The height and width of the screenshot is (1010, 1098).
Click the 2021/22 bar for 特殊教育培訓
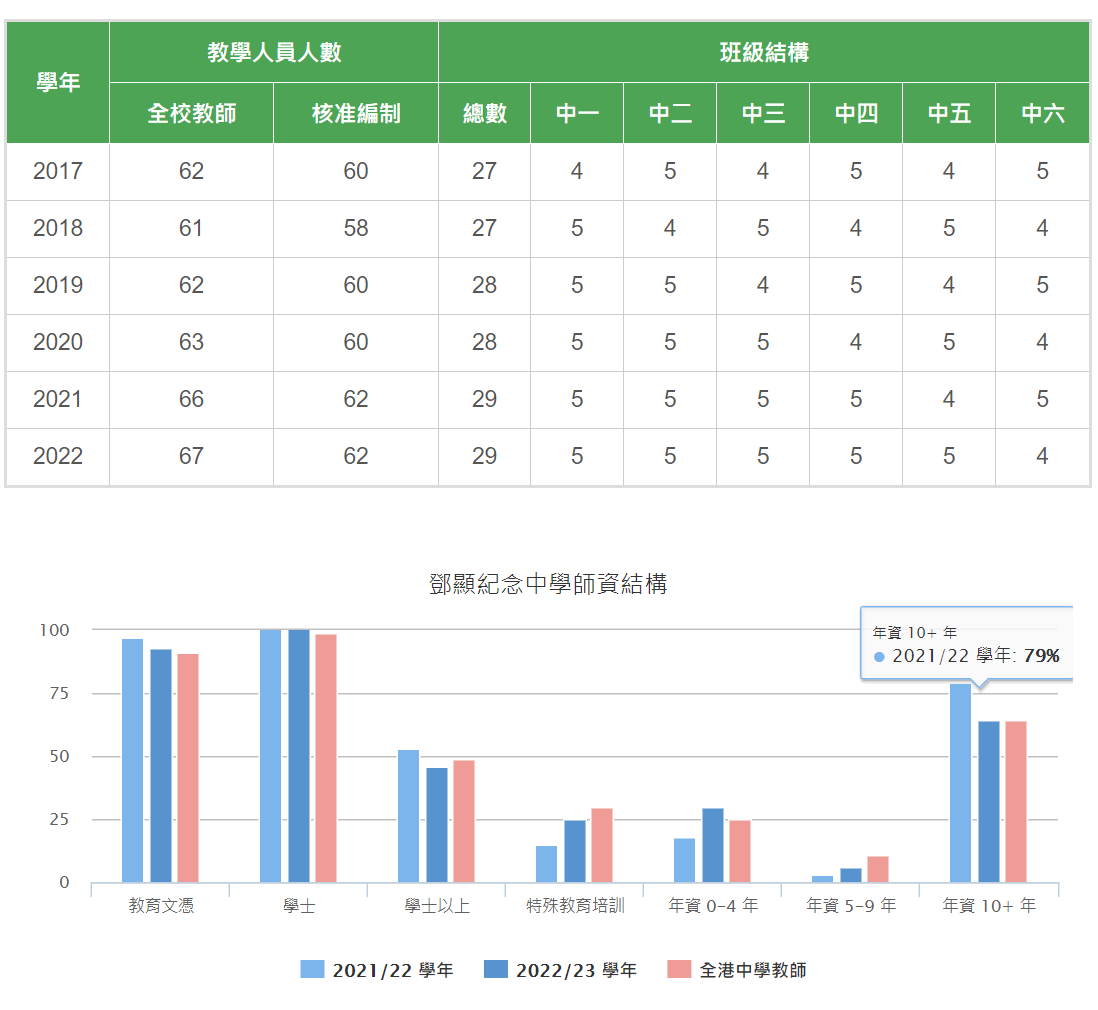point(546,864)
